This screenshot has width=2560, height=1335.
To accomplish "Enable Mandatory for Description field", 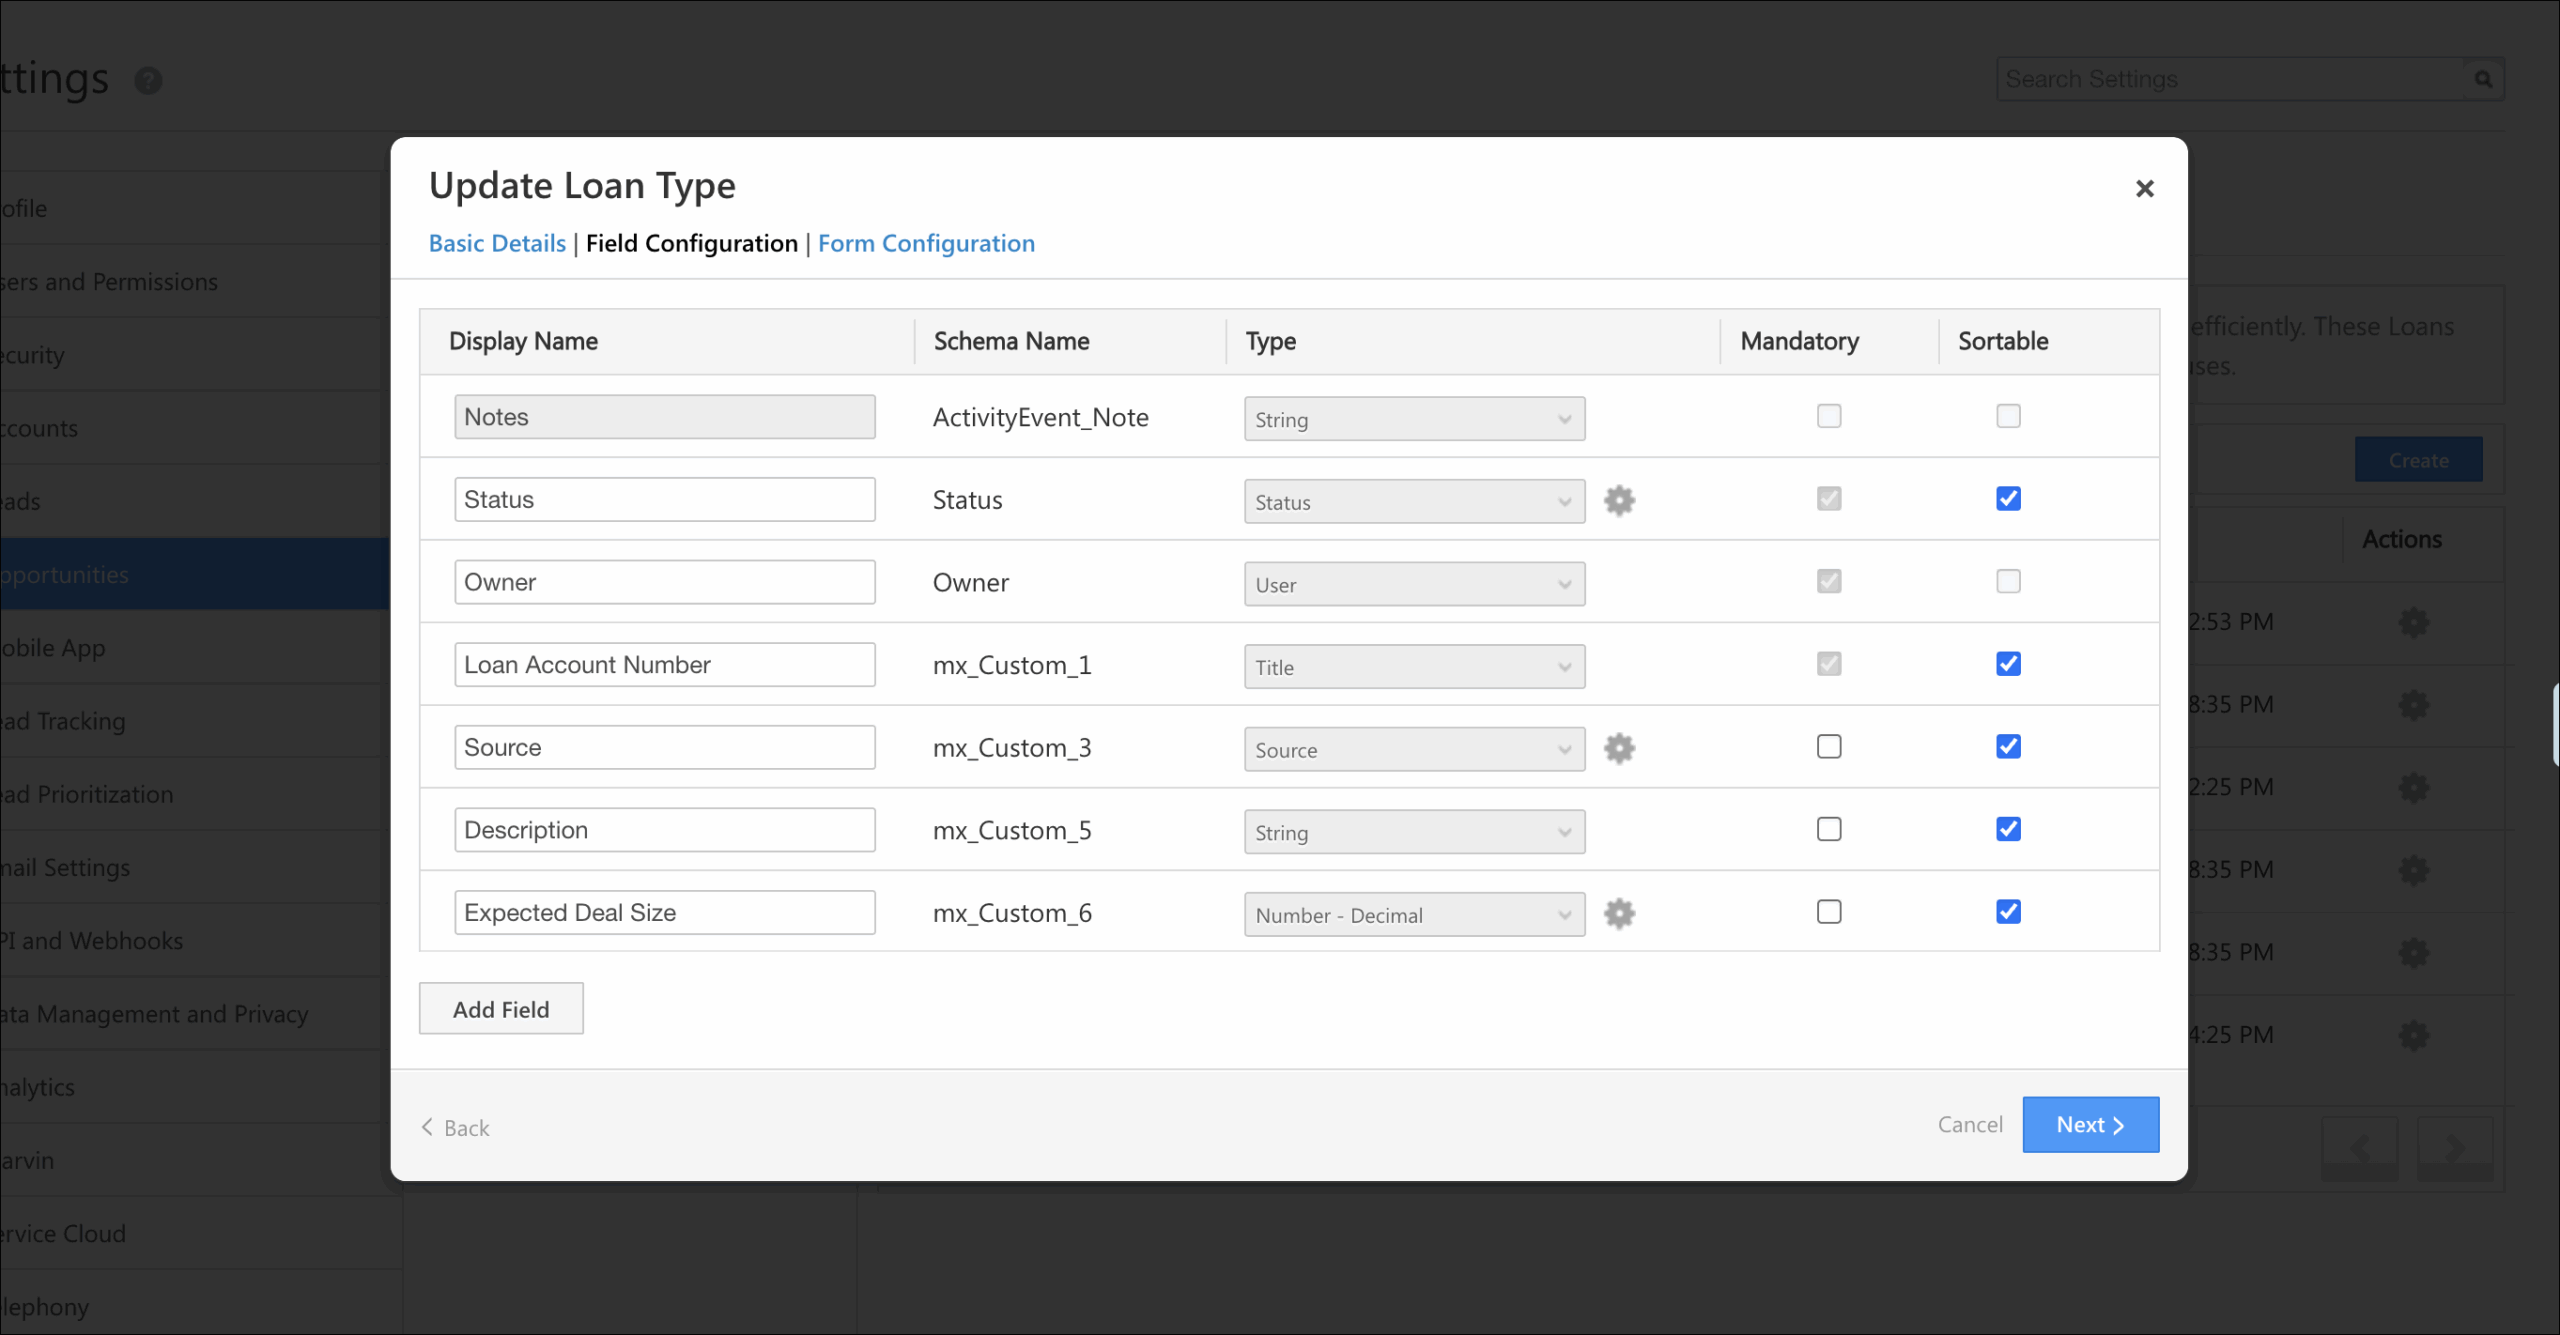I will pos(1829,829).
